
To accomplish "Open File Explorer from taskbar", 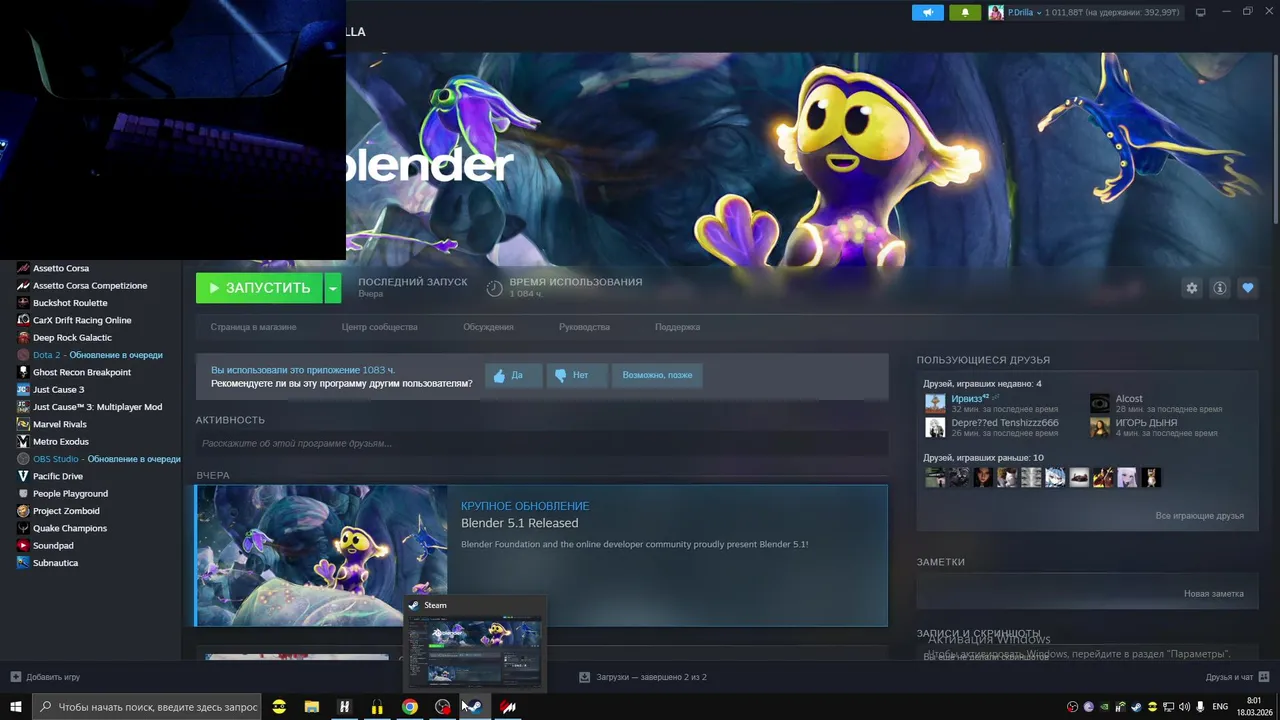I will [x=312, y=707].
